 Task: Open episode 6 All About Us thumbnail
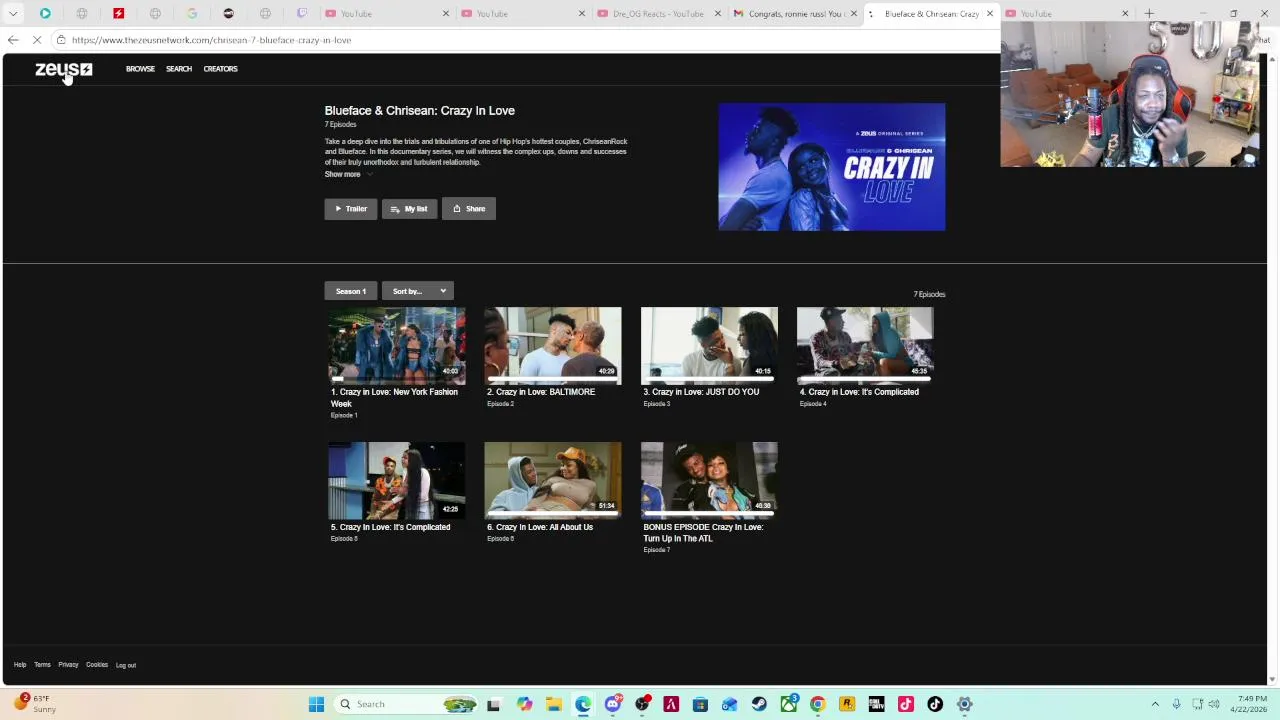[x=553, y=480]
